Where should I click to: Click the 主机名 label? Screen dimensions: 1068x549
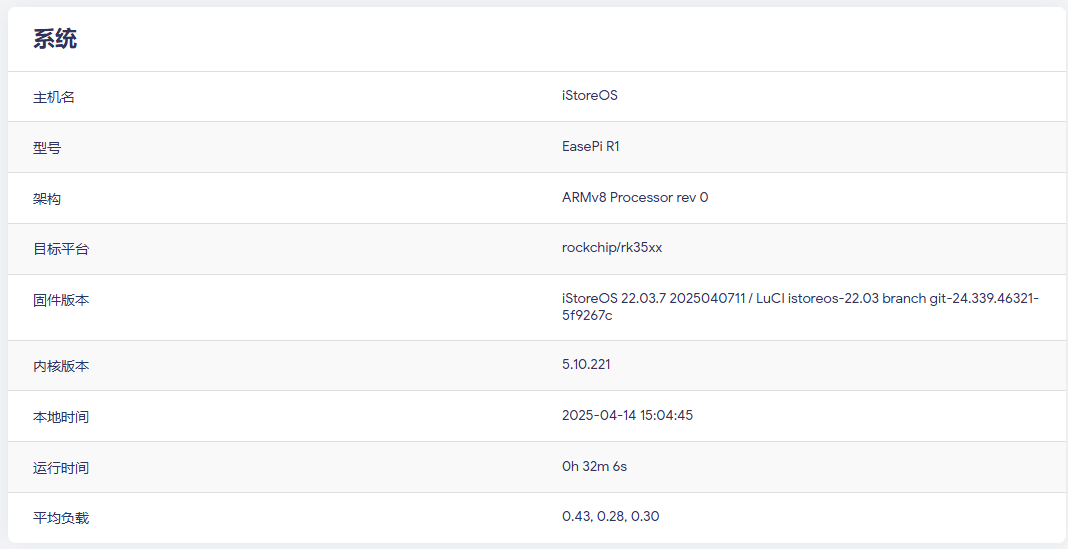click(x=54, y=97)
